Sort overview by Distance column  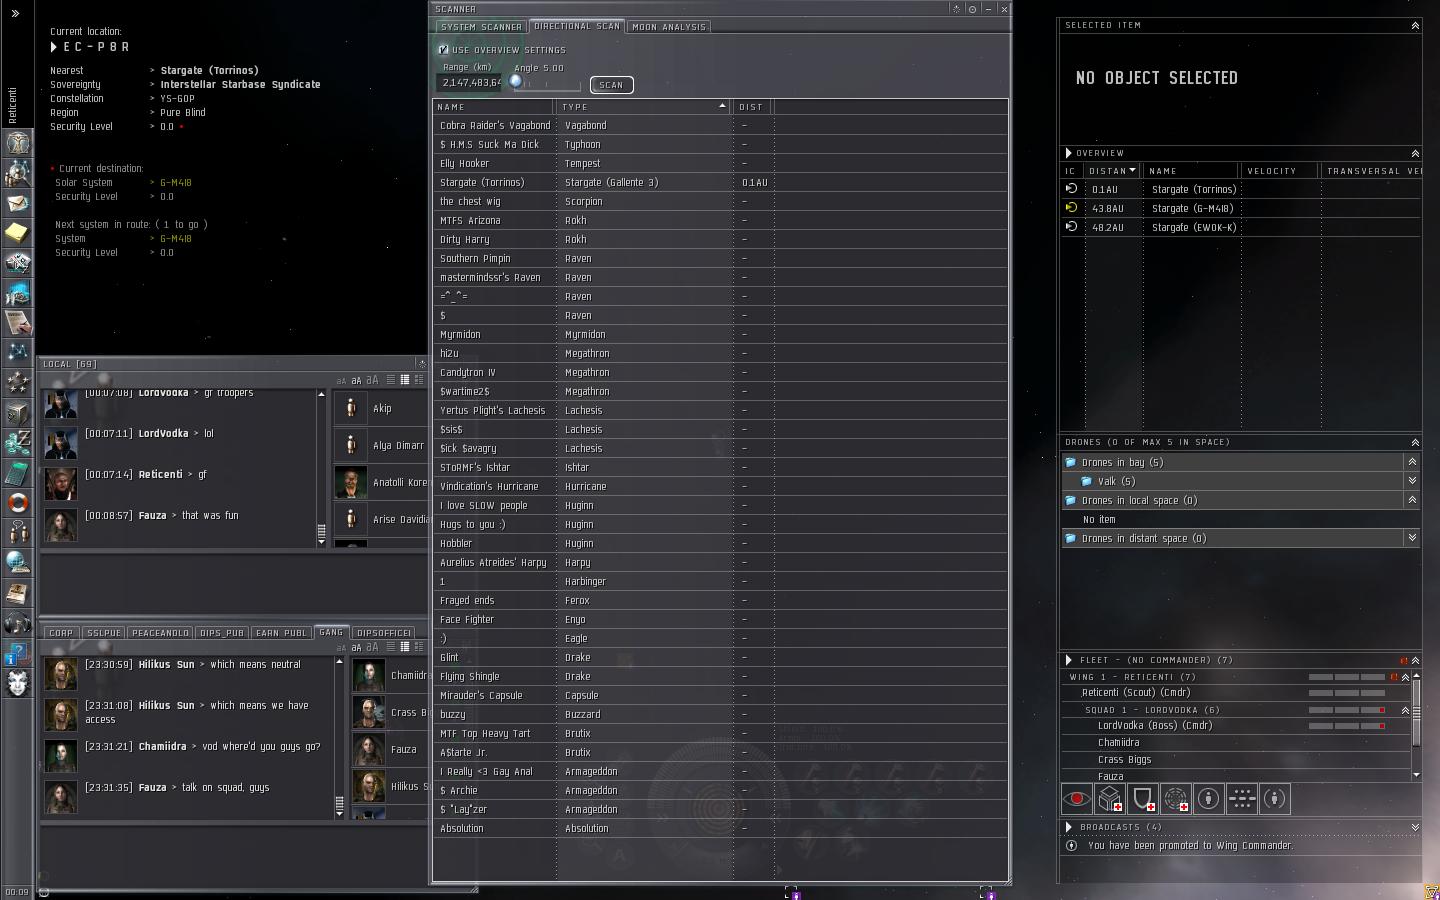[1112, 171]
